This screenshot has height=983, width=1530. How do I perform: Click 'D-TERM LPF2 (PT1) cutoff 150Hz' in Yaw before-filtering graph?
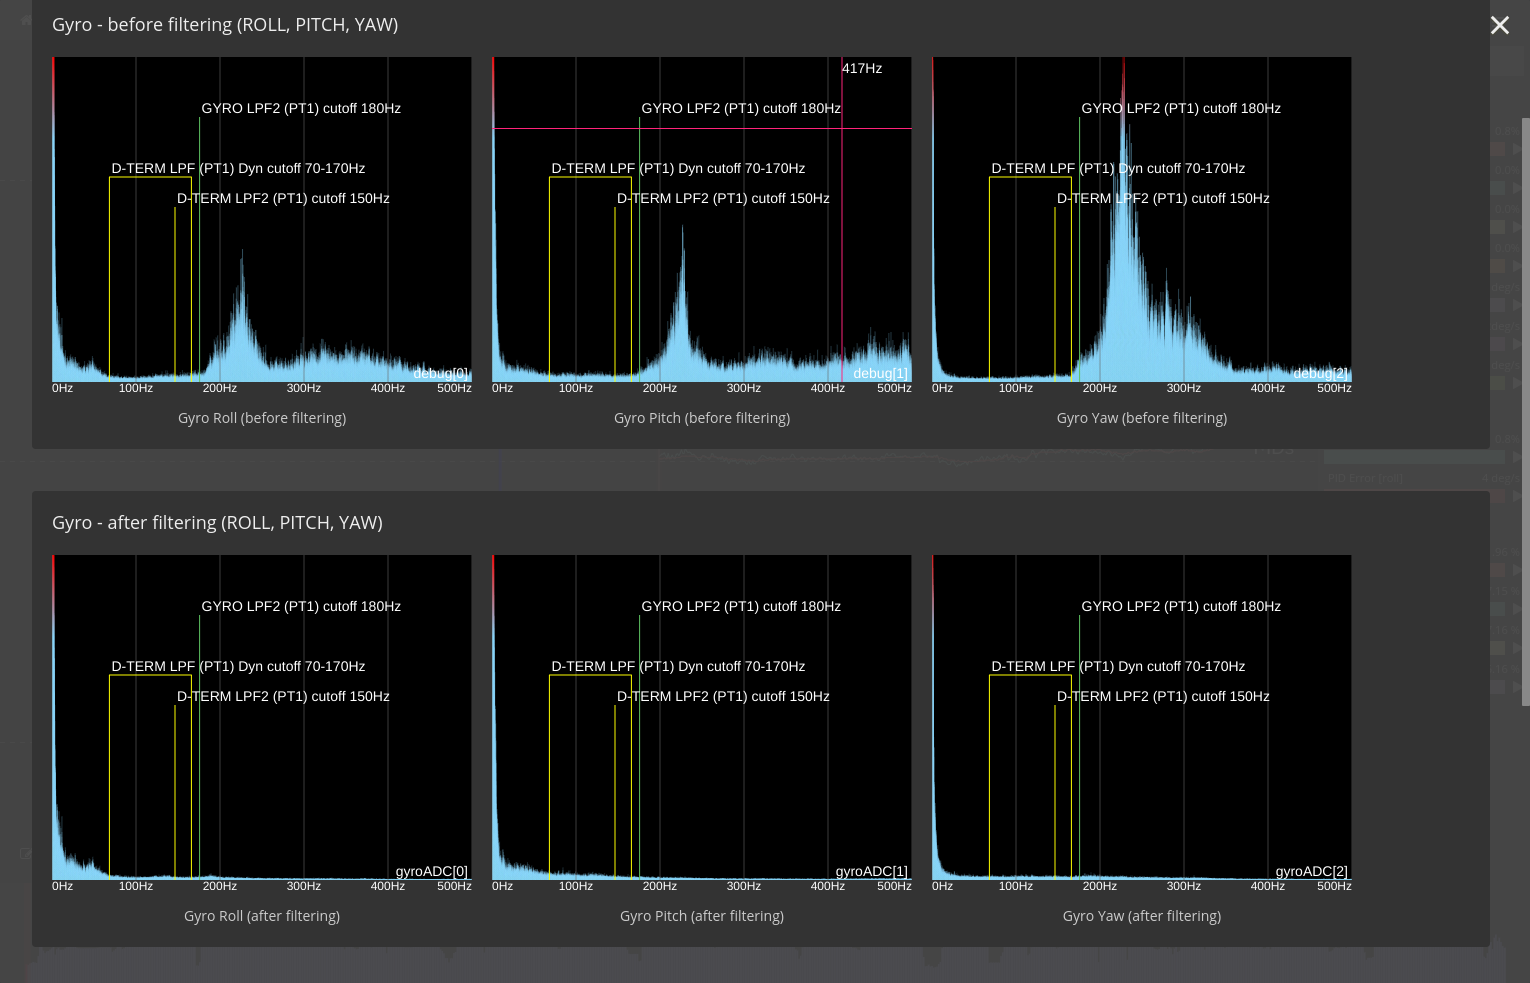click(1163, 198)
